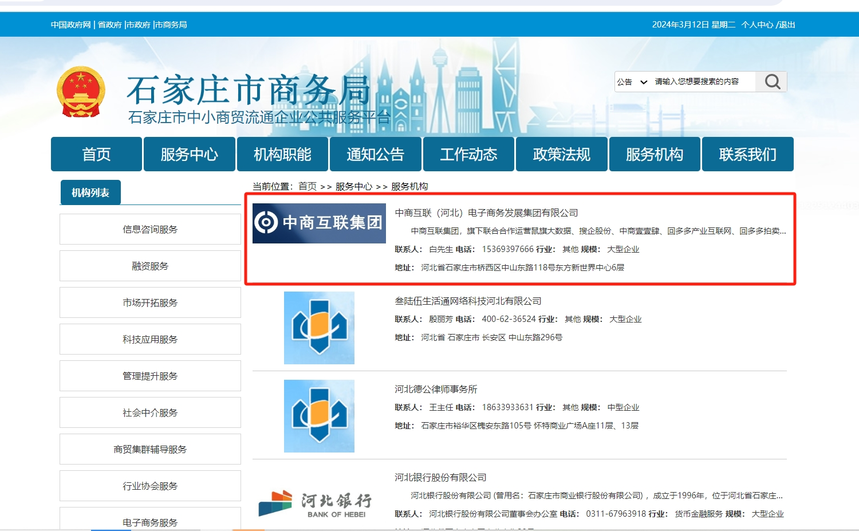Open 河北银行股份有限公司 title link
This screenshot has height=531, width=859.
[x=440, y=477]
